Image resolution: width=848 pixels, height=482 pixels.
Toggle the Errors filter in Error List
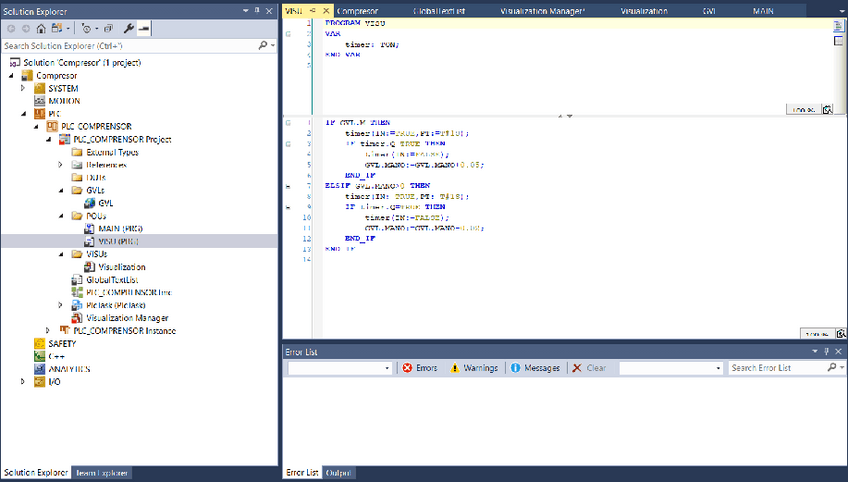(420, 368)
